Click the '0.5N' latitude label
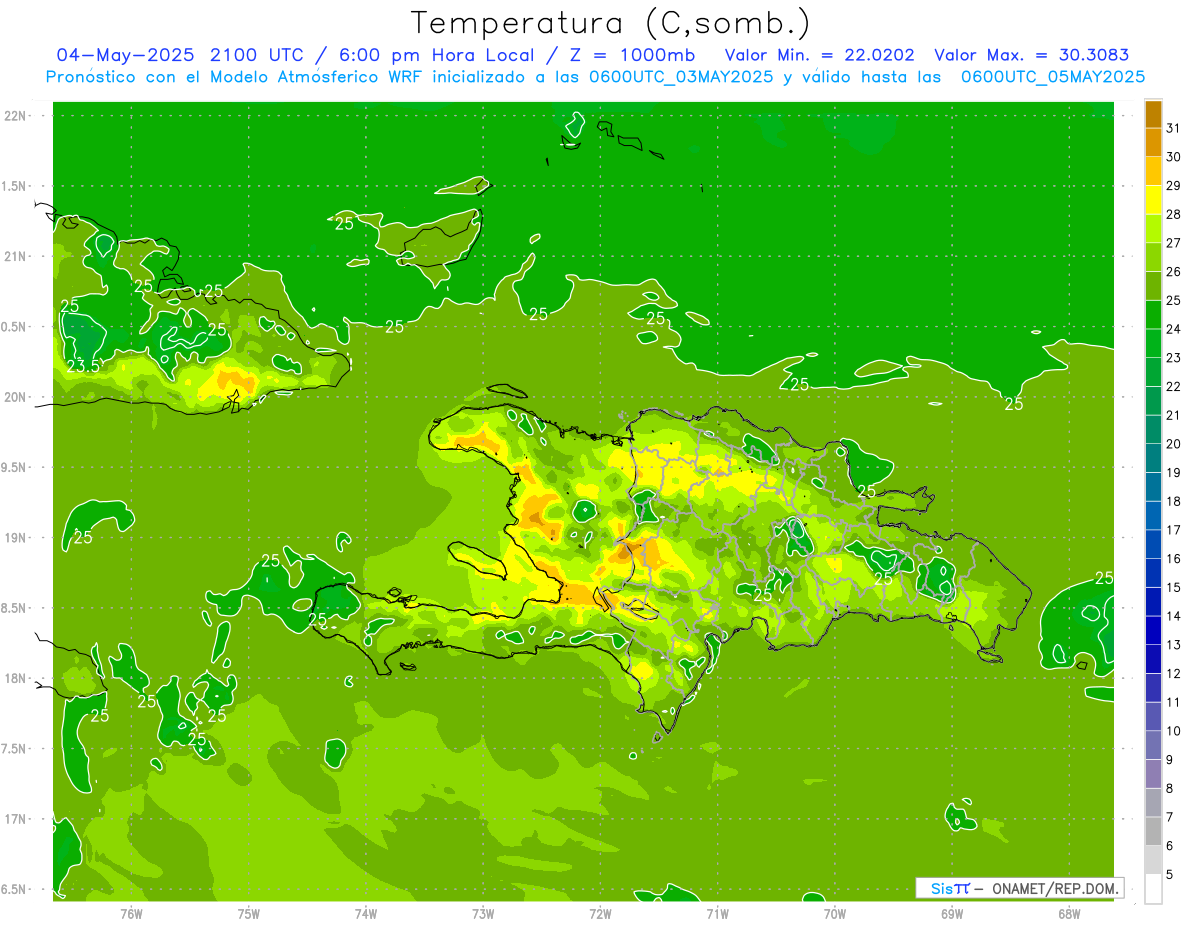Image resolution: width=1200 pixels, height=927 pixels. (15, 327)
